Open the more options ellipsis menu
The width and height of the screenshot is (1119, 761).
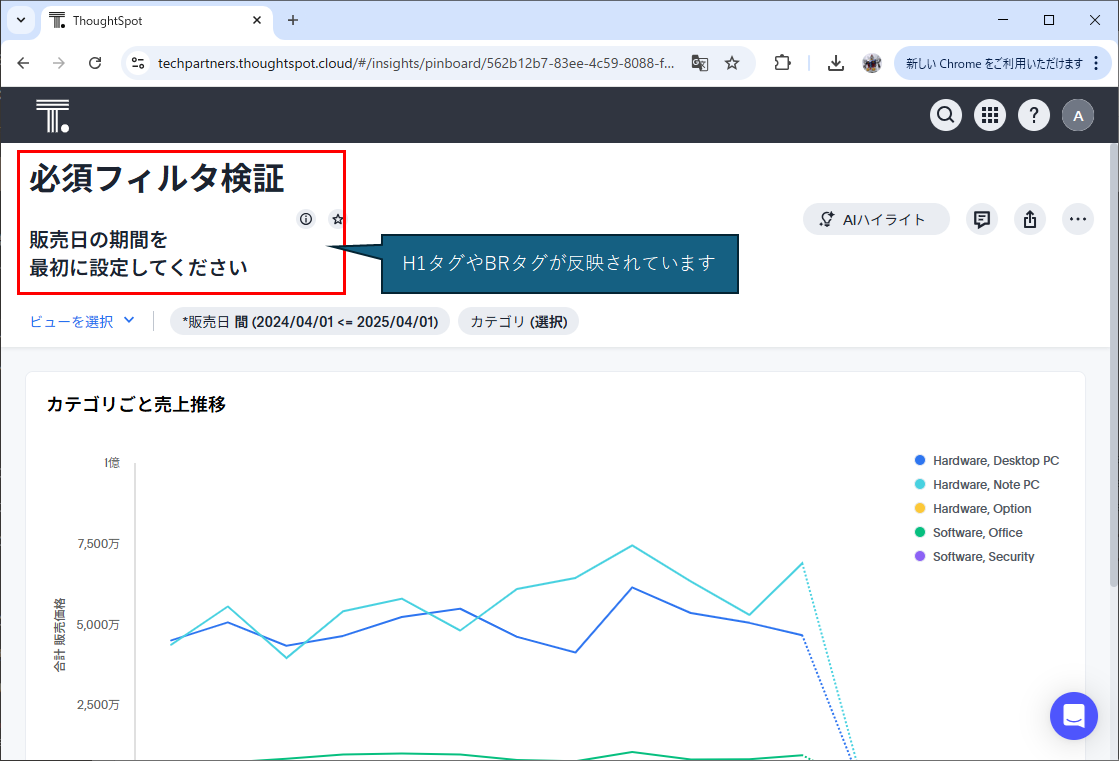tap(1078, 219)
